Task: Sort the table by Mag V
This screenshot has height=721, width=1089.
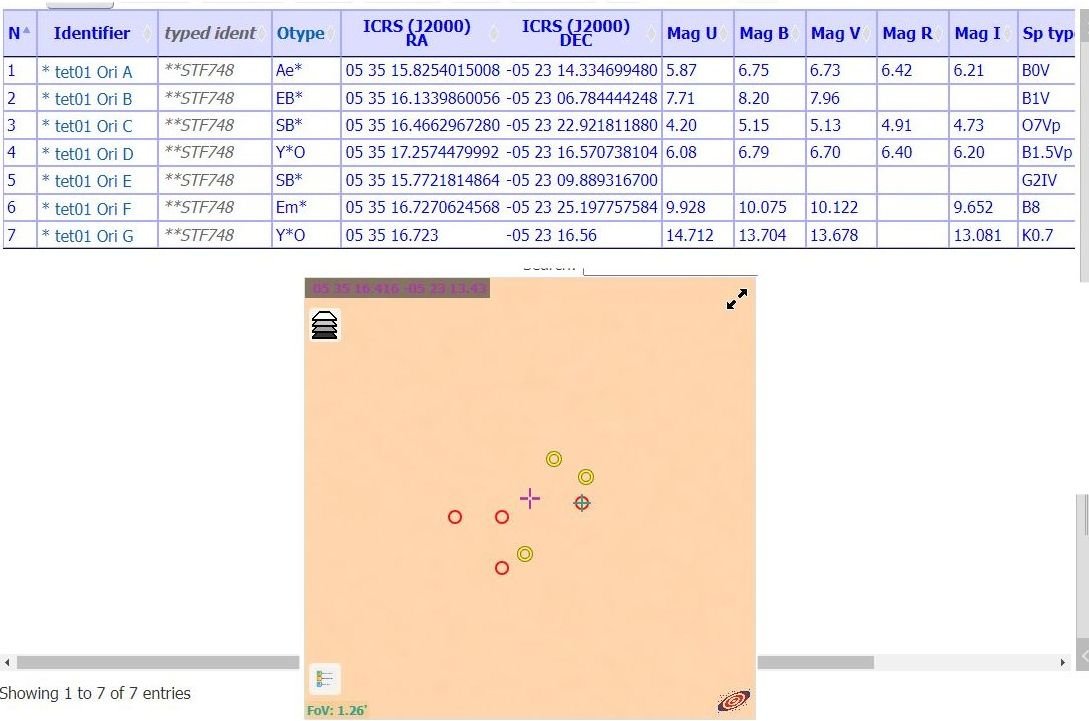Action: point(841,33)
